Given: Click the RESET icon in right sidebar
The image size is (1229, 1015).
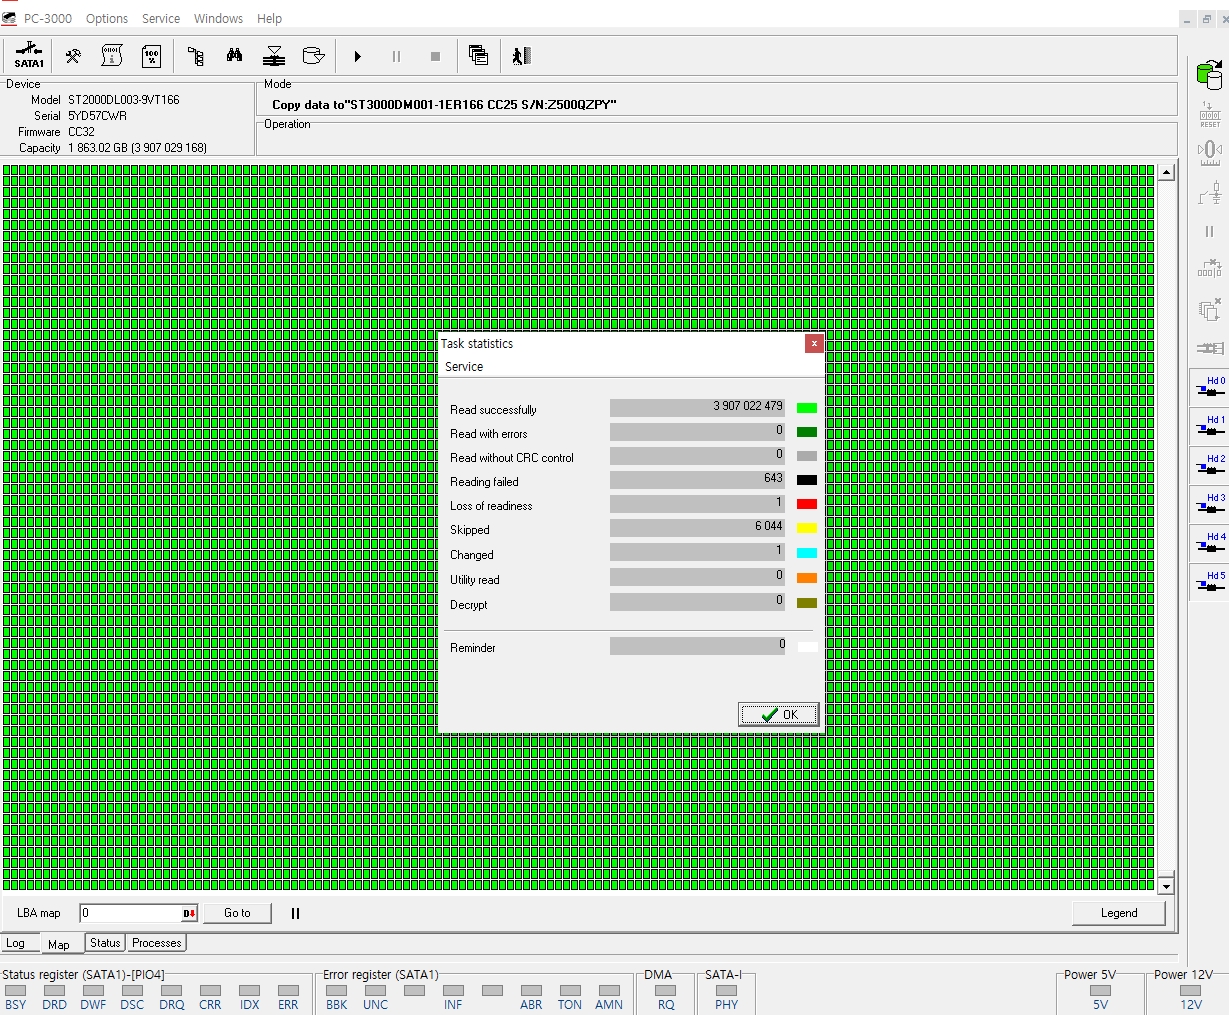Looking at the screenshot, I should point(1209,114).
